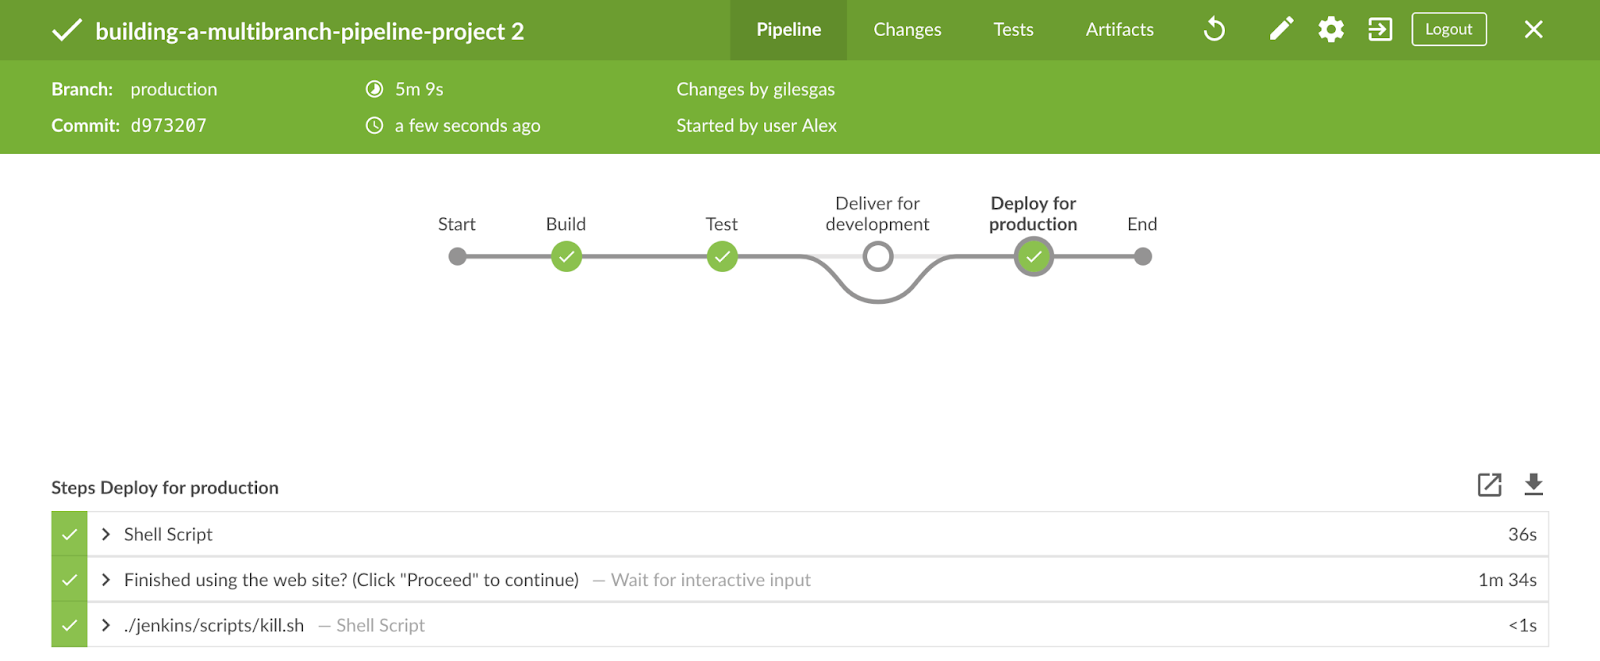
Task: Expand the first Shell Script step
Action: 106,534
